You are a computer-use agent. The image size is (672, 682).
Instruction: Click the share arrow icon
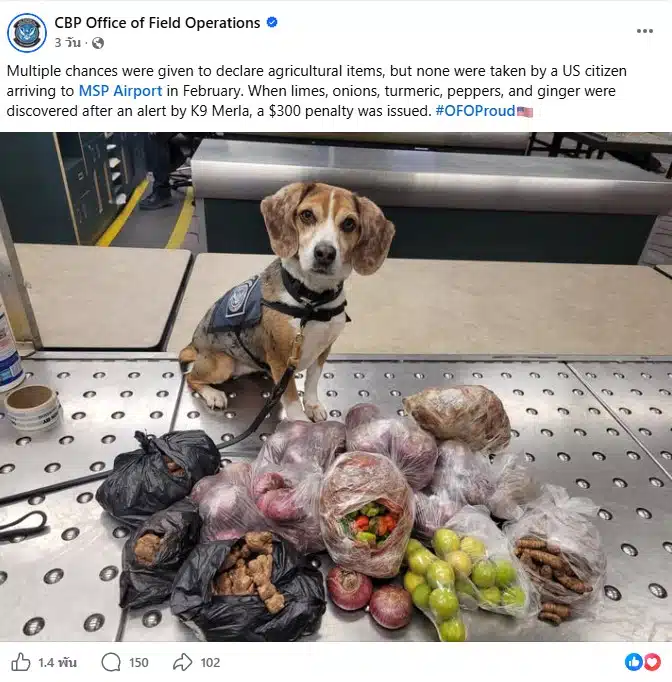coord(183,662)
